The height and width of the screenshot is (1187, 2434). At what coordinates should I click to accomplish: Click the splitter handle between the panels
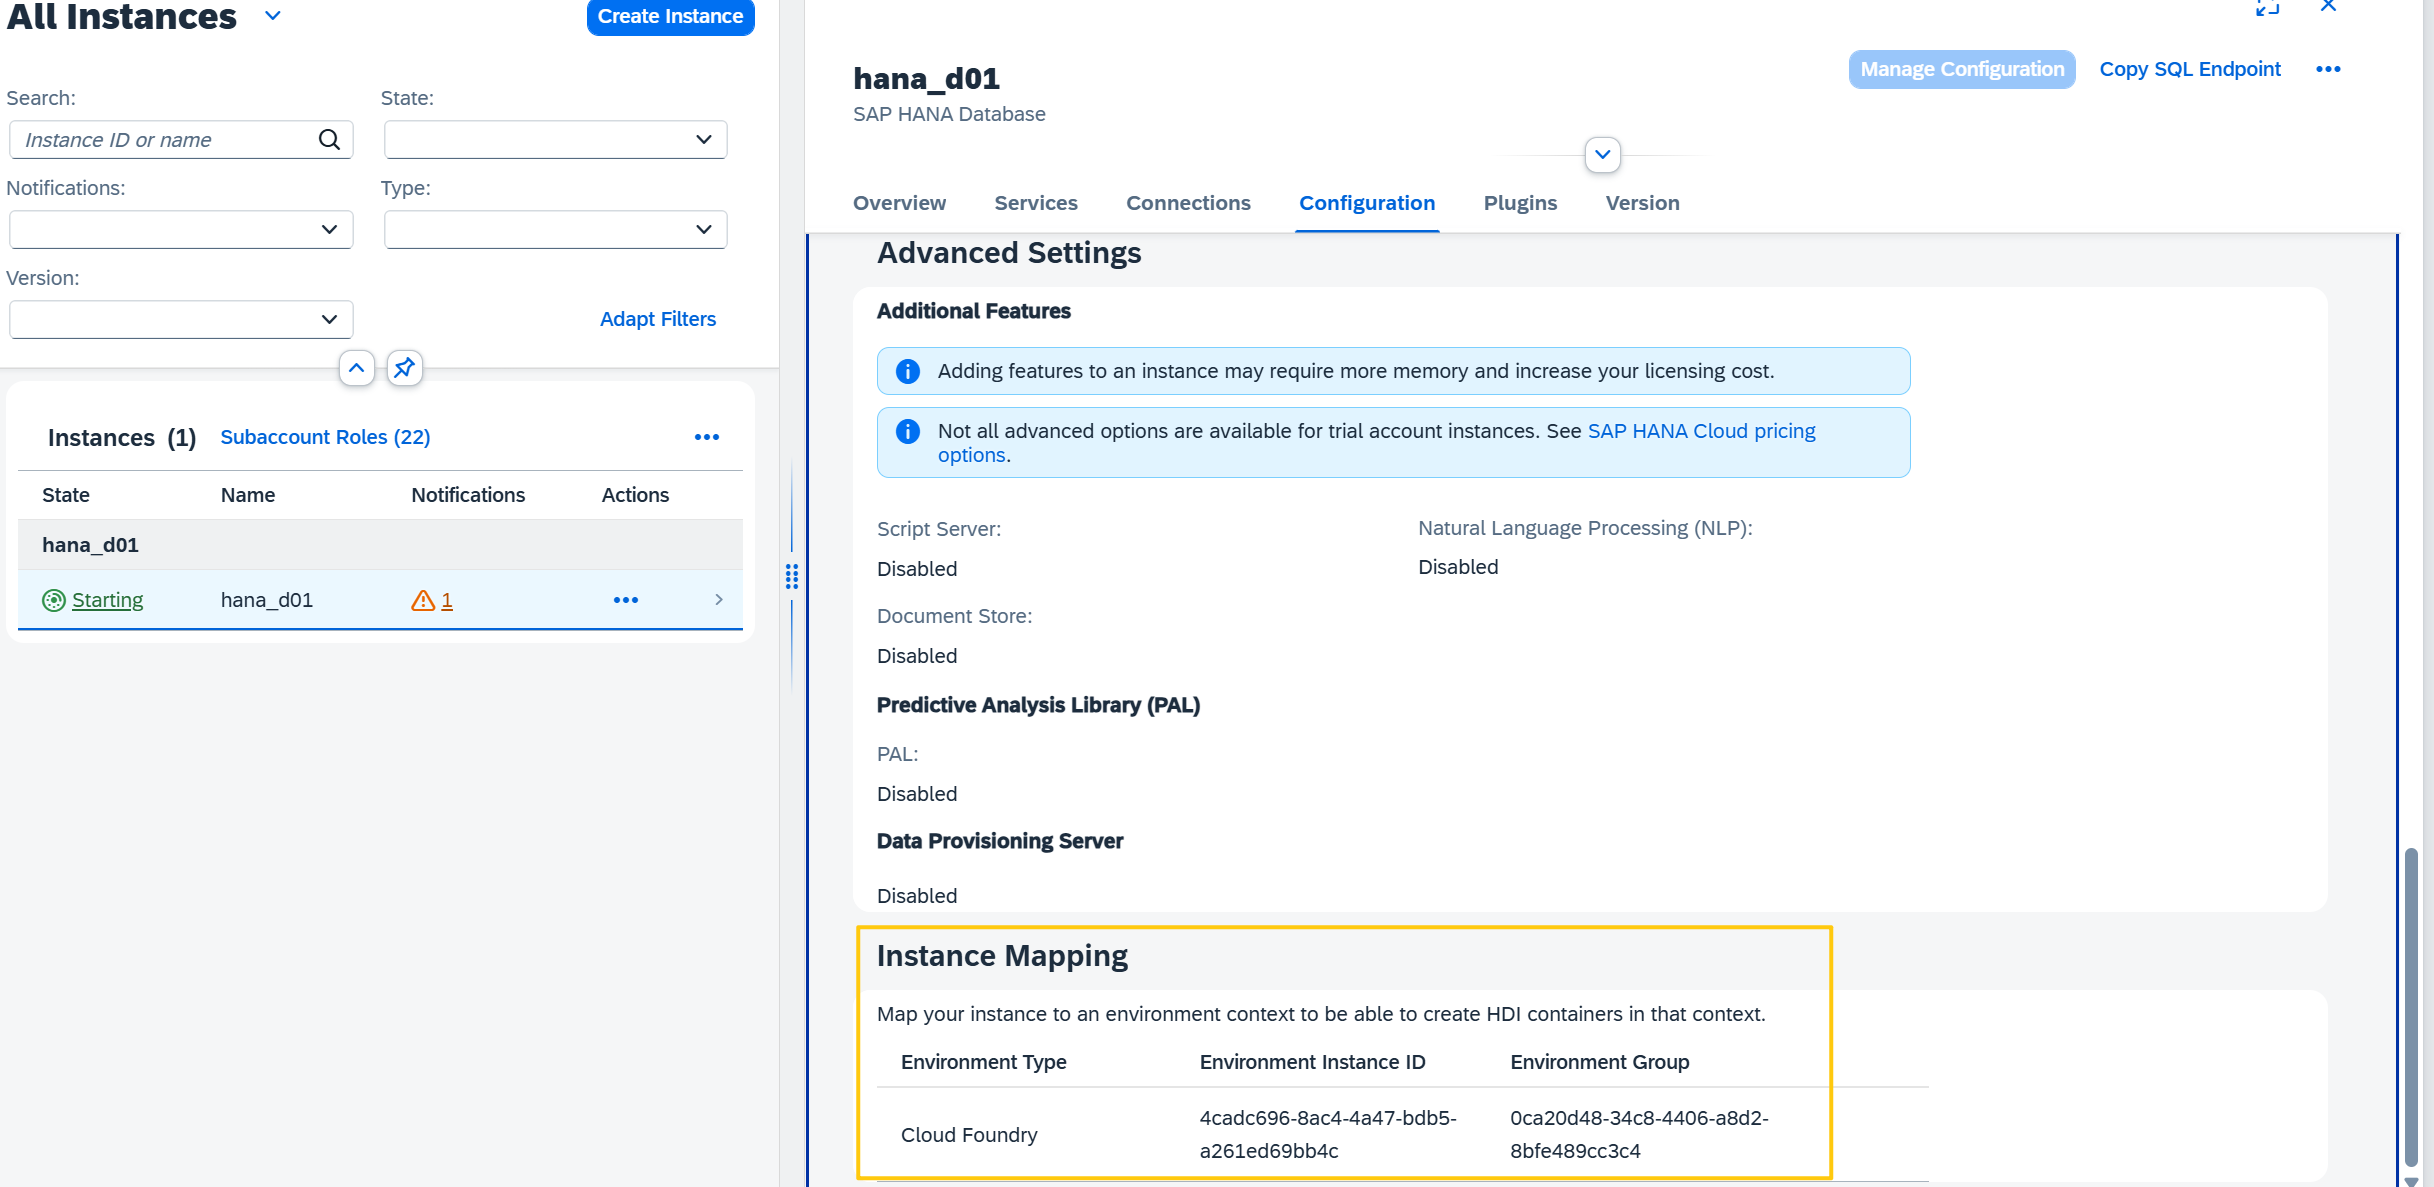coord(792,576)
